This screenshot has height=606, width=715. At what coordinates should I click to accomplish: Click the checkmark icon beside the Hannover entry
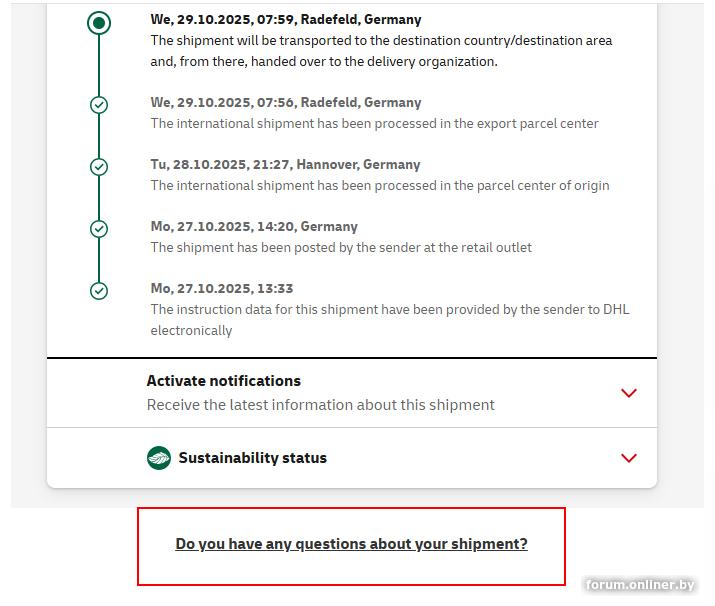point(99,167)
